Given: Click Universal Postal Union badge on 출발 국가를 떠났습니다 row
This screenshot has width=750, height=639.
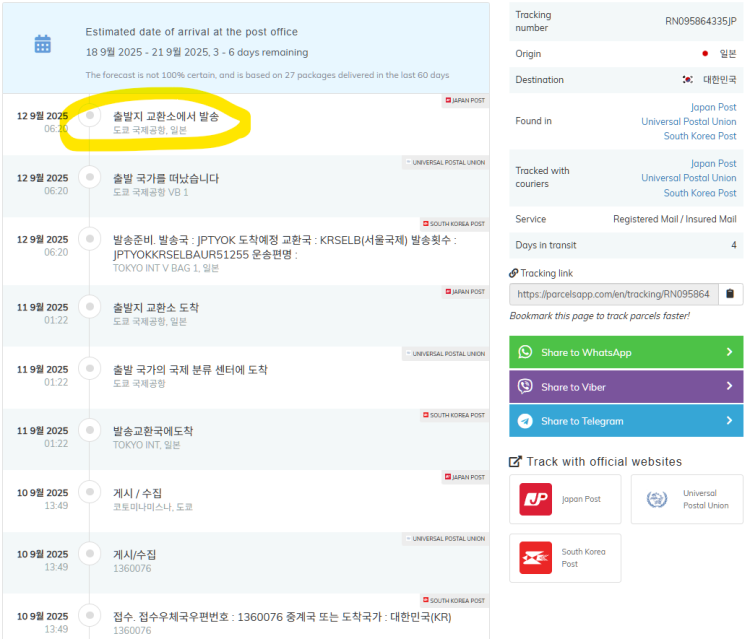Looking at the screenshot, I should point(445,163).
